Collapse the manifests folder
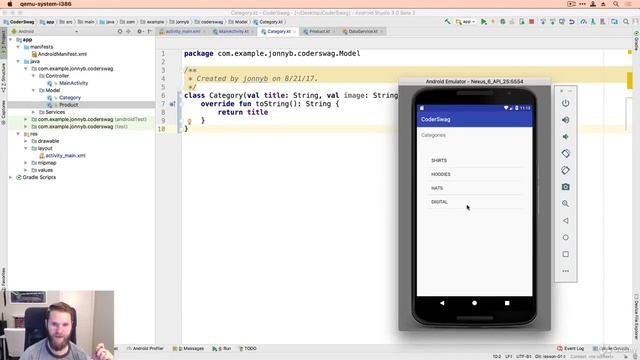Viewport: 640px width, 360px height. [x=18, y=47]
